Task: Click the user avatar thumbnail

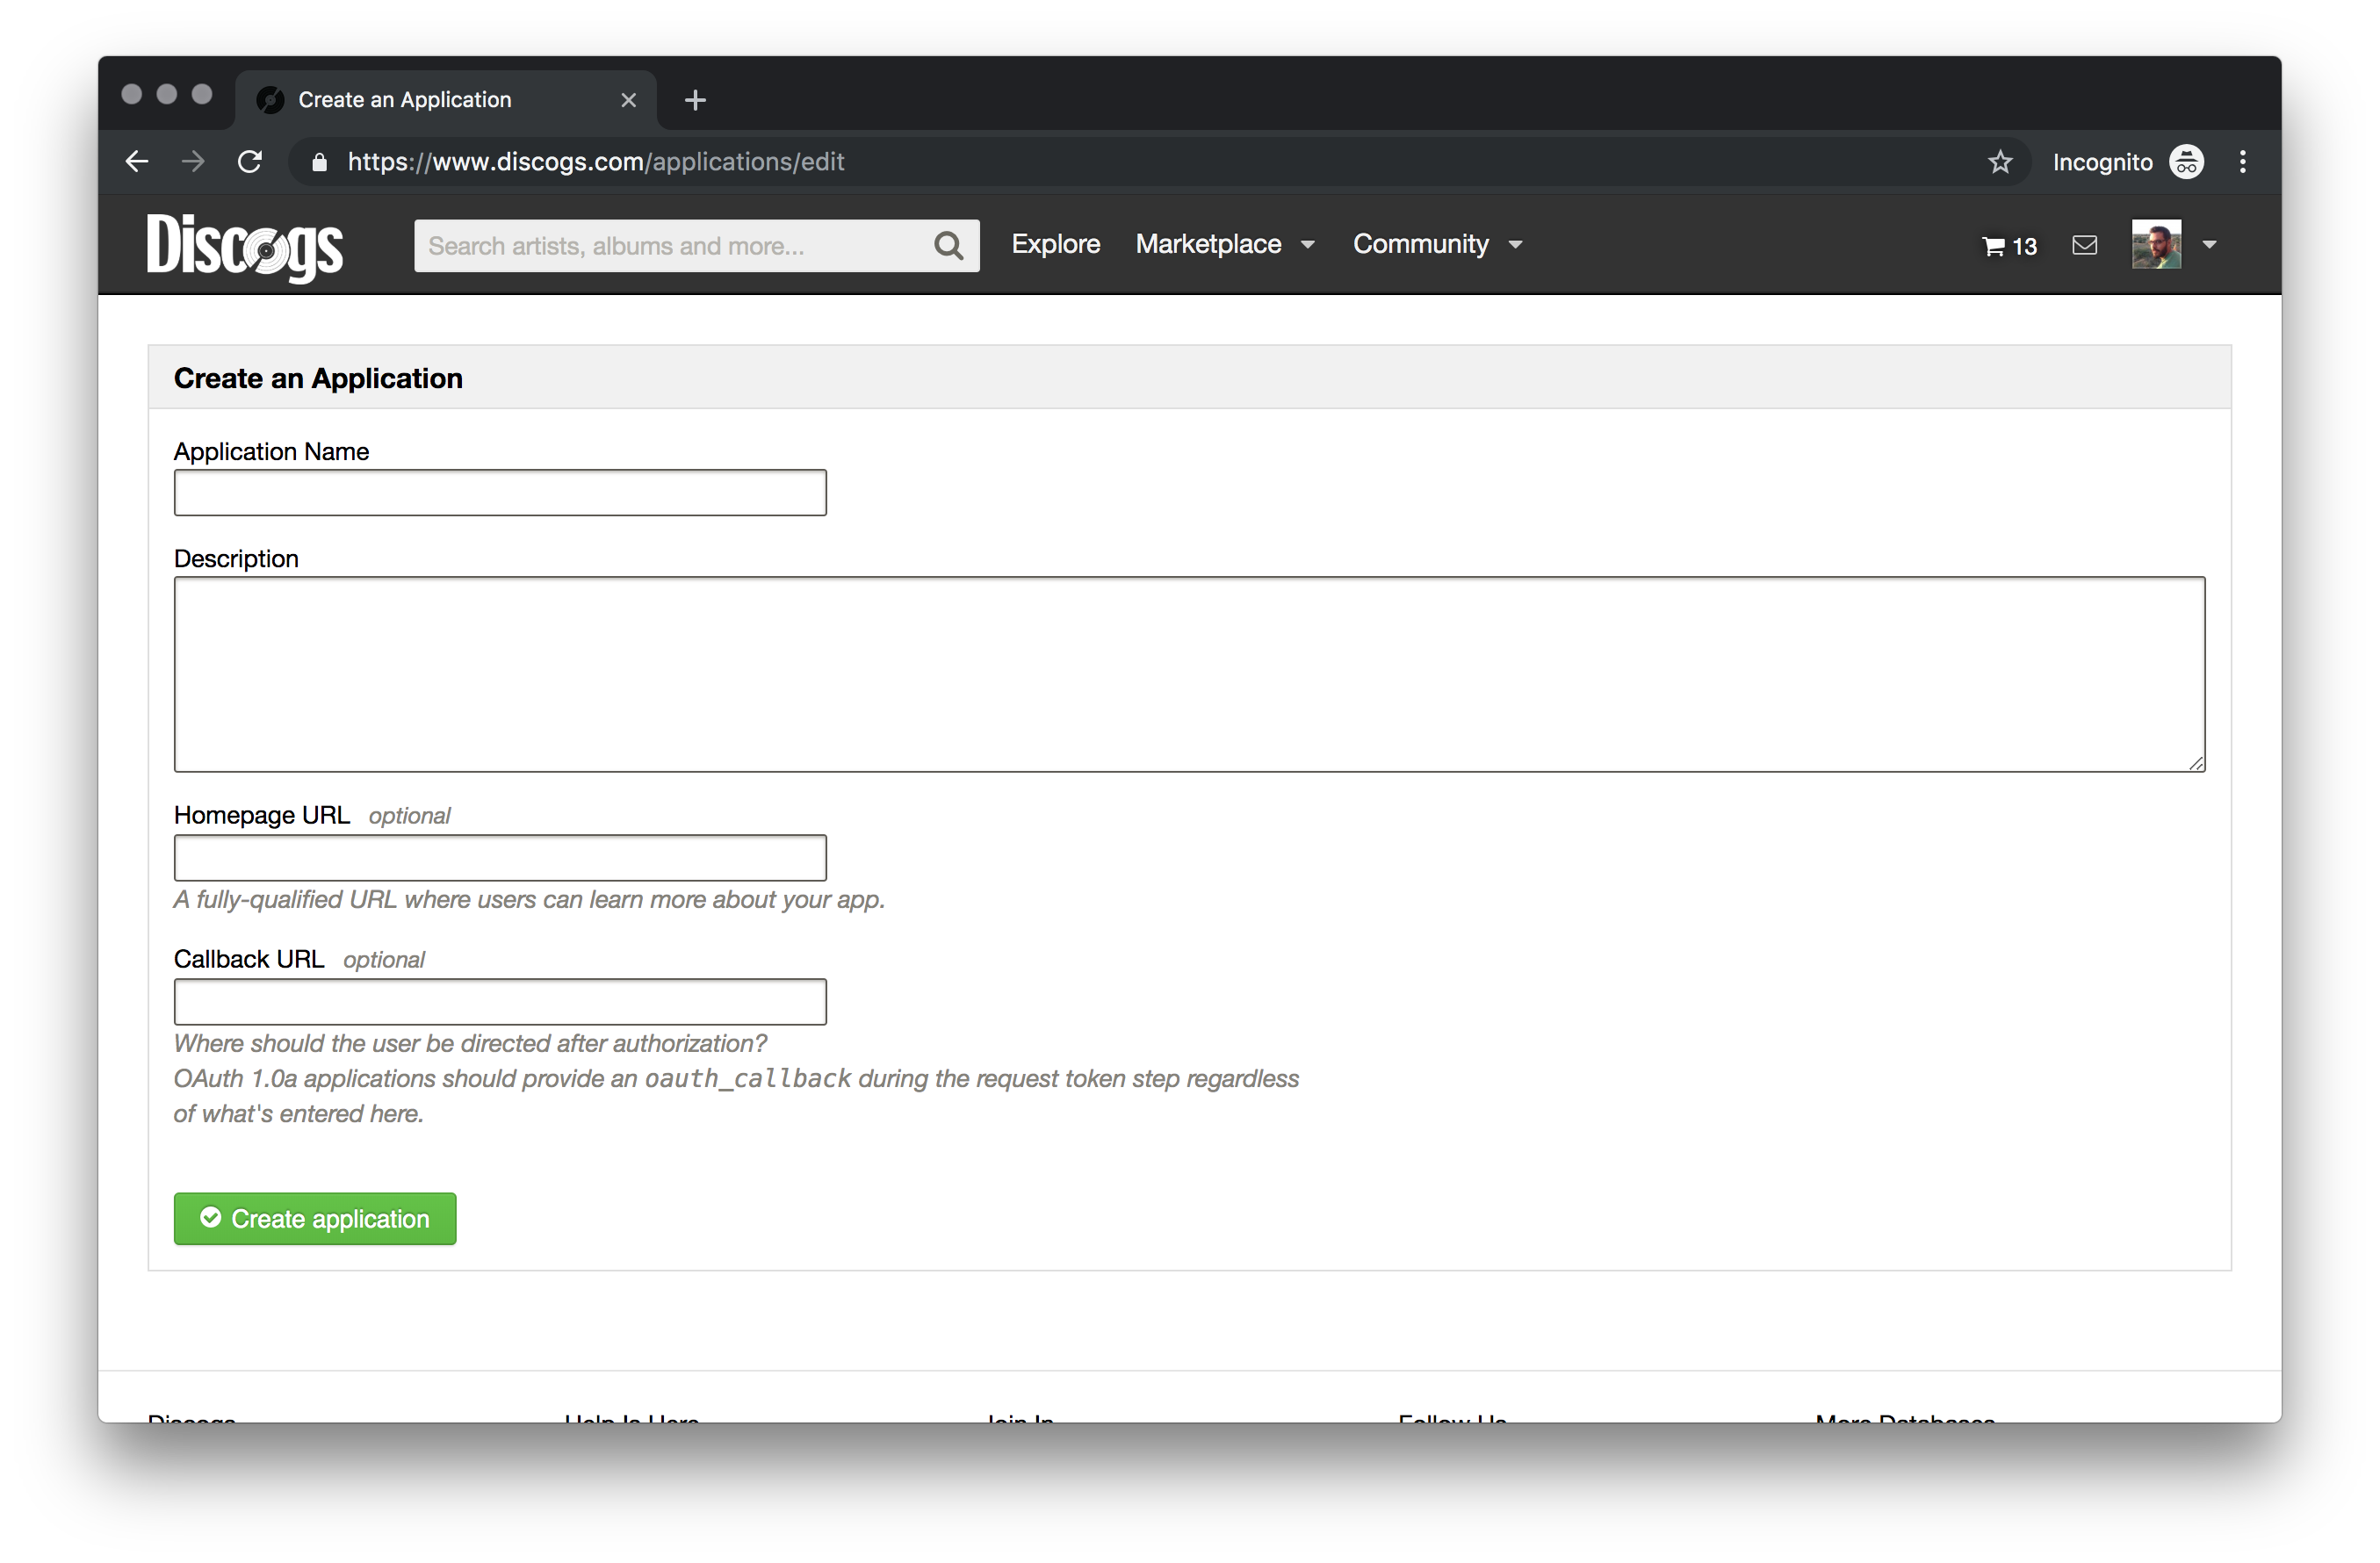Action: [2156, 245]
